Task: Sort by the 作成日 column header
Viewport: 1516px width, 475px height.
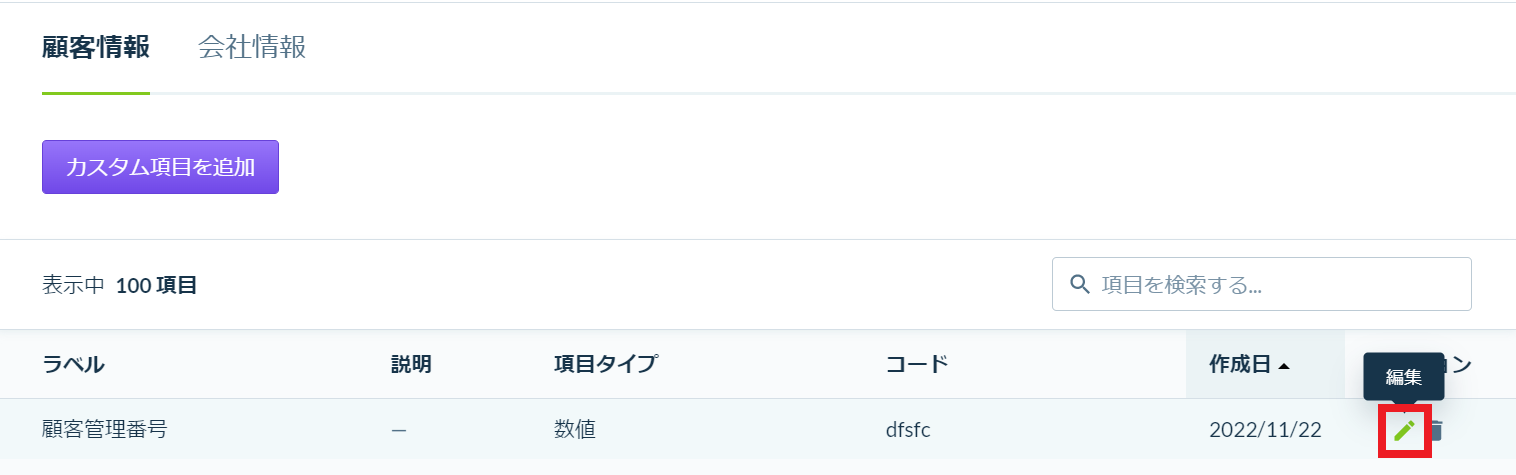Action: (x=1240, y=365)
